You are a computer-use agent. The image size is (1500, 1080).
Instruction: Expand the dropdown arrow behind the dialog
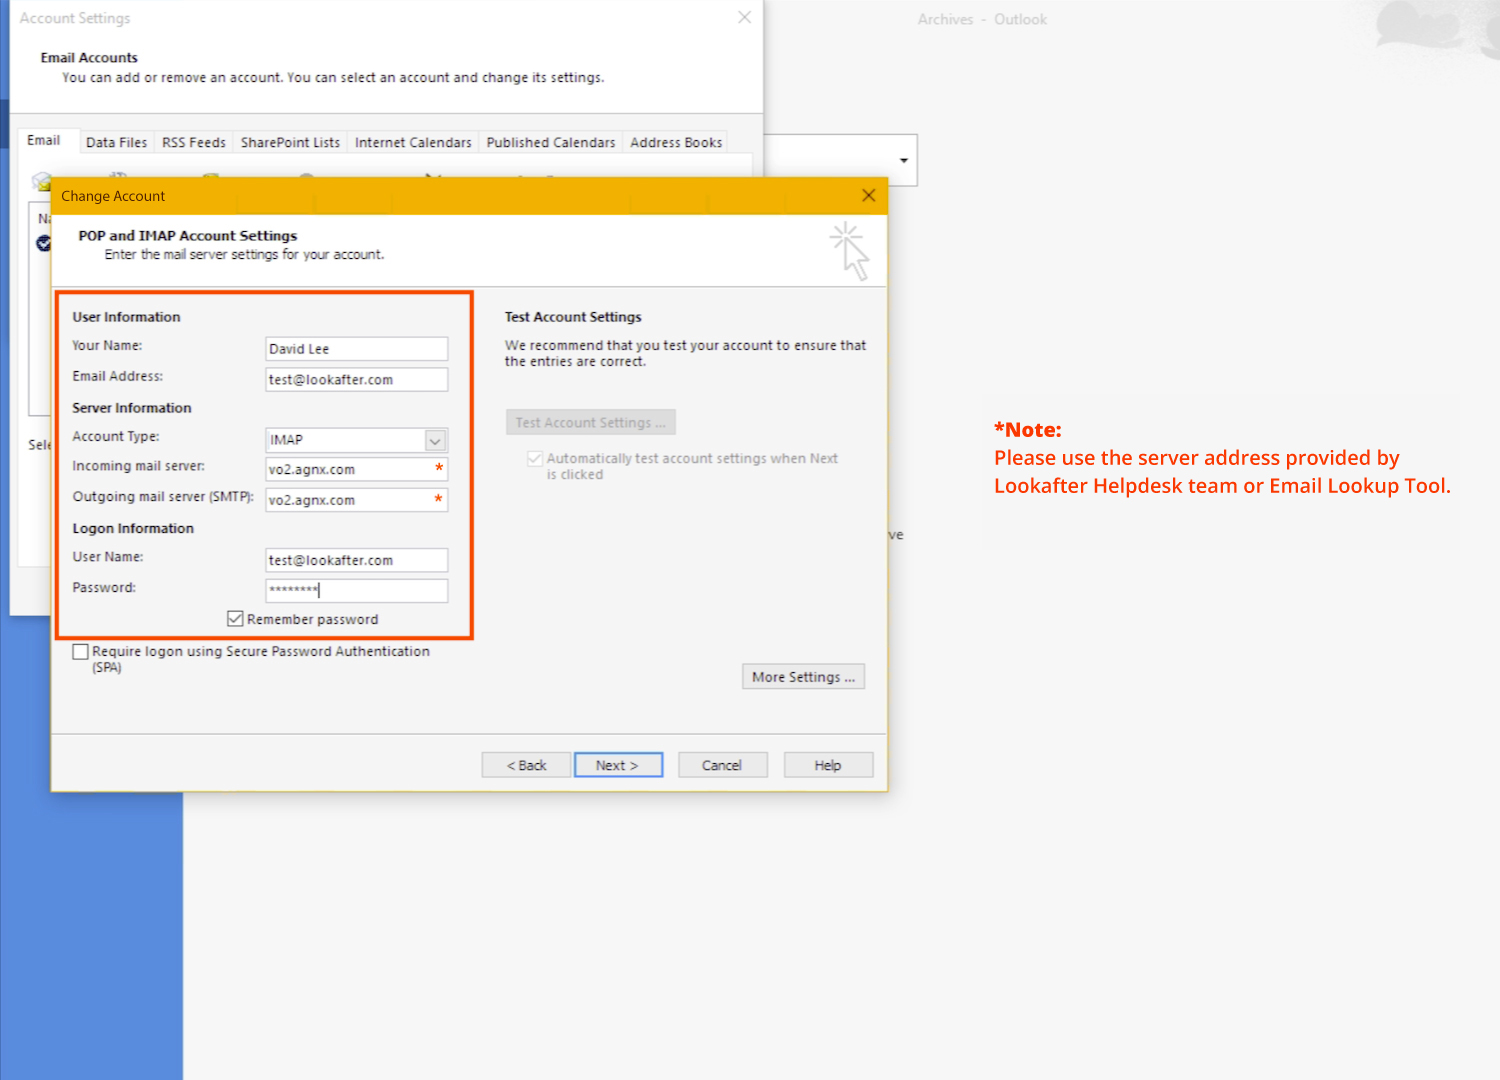[x=903, y=161]
